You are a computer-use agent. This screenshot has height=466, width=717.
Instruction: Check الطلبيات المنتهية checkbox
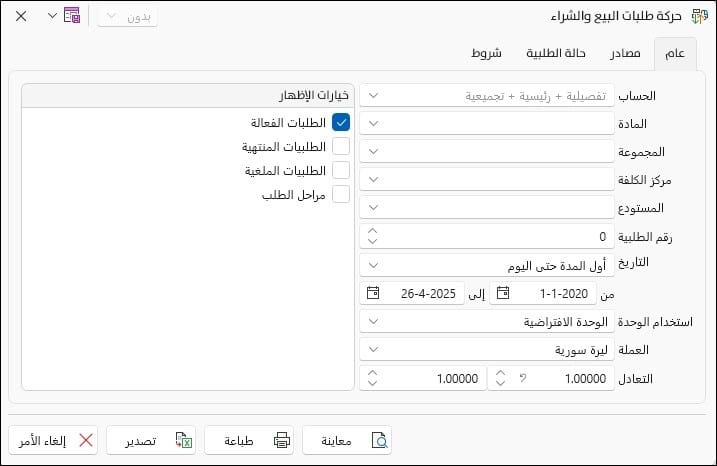pyautogui.click(x=341, y=146)
